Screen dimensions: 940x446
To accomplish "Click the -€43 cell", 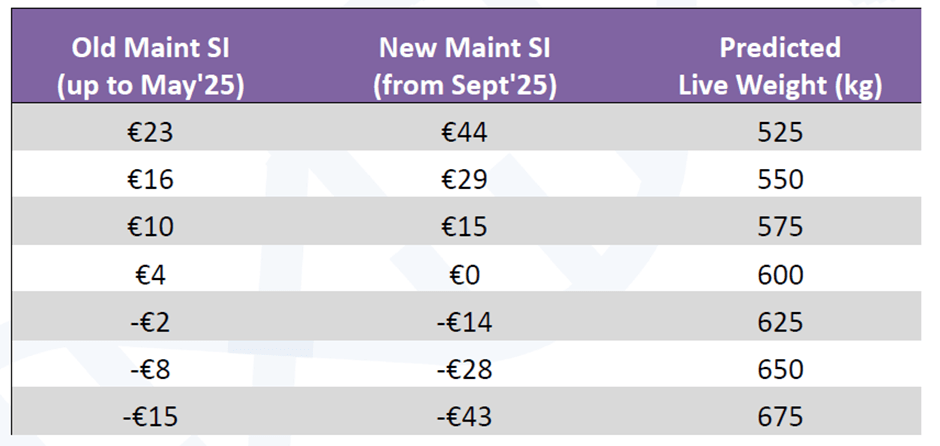I will (x=464, y=417).
